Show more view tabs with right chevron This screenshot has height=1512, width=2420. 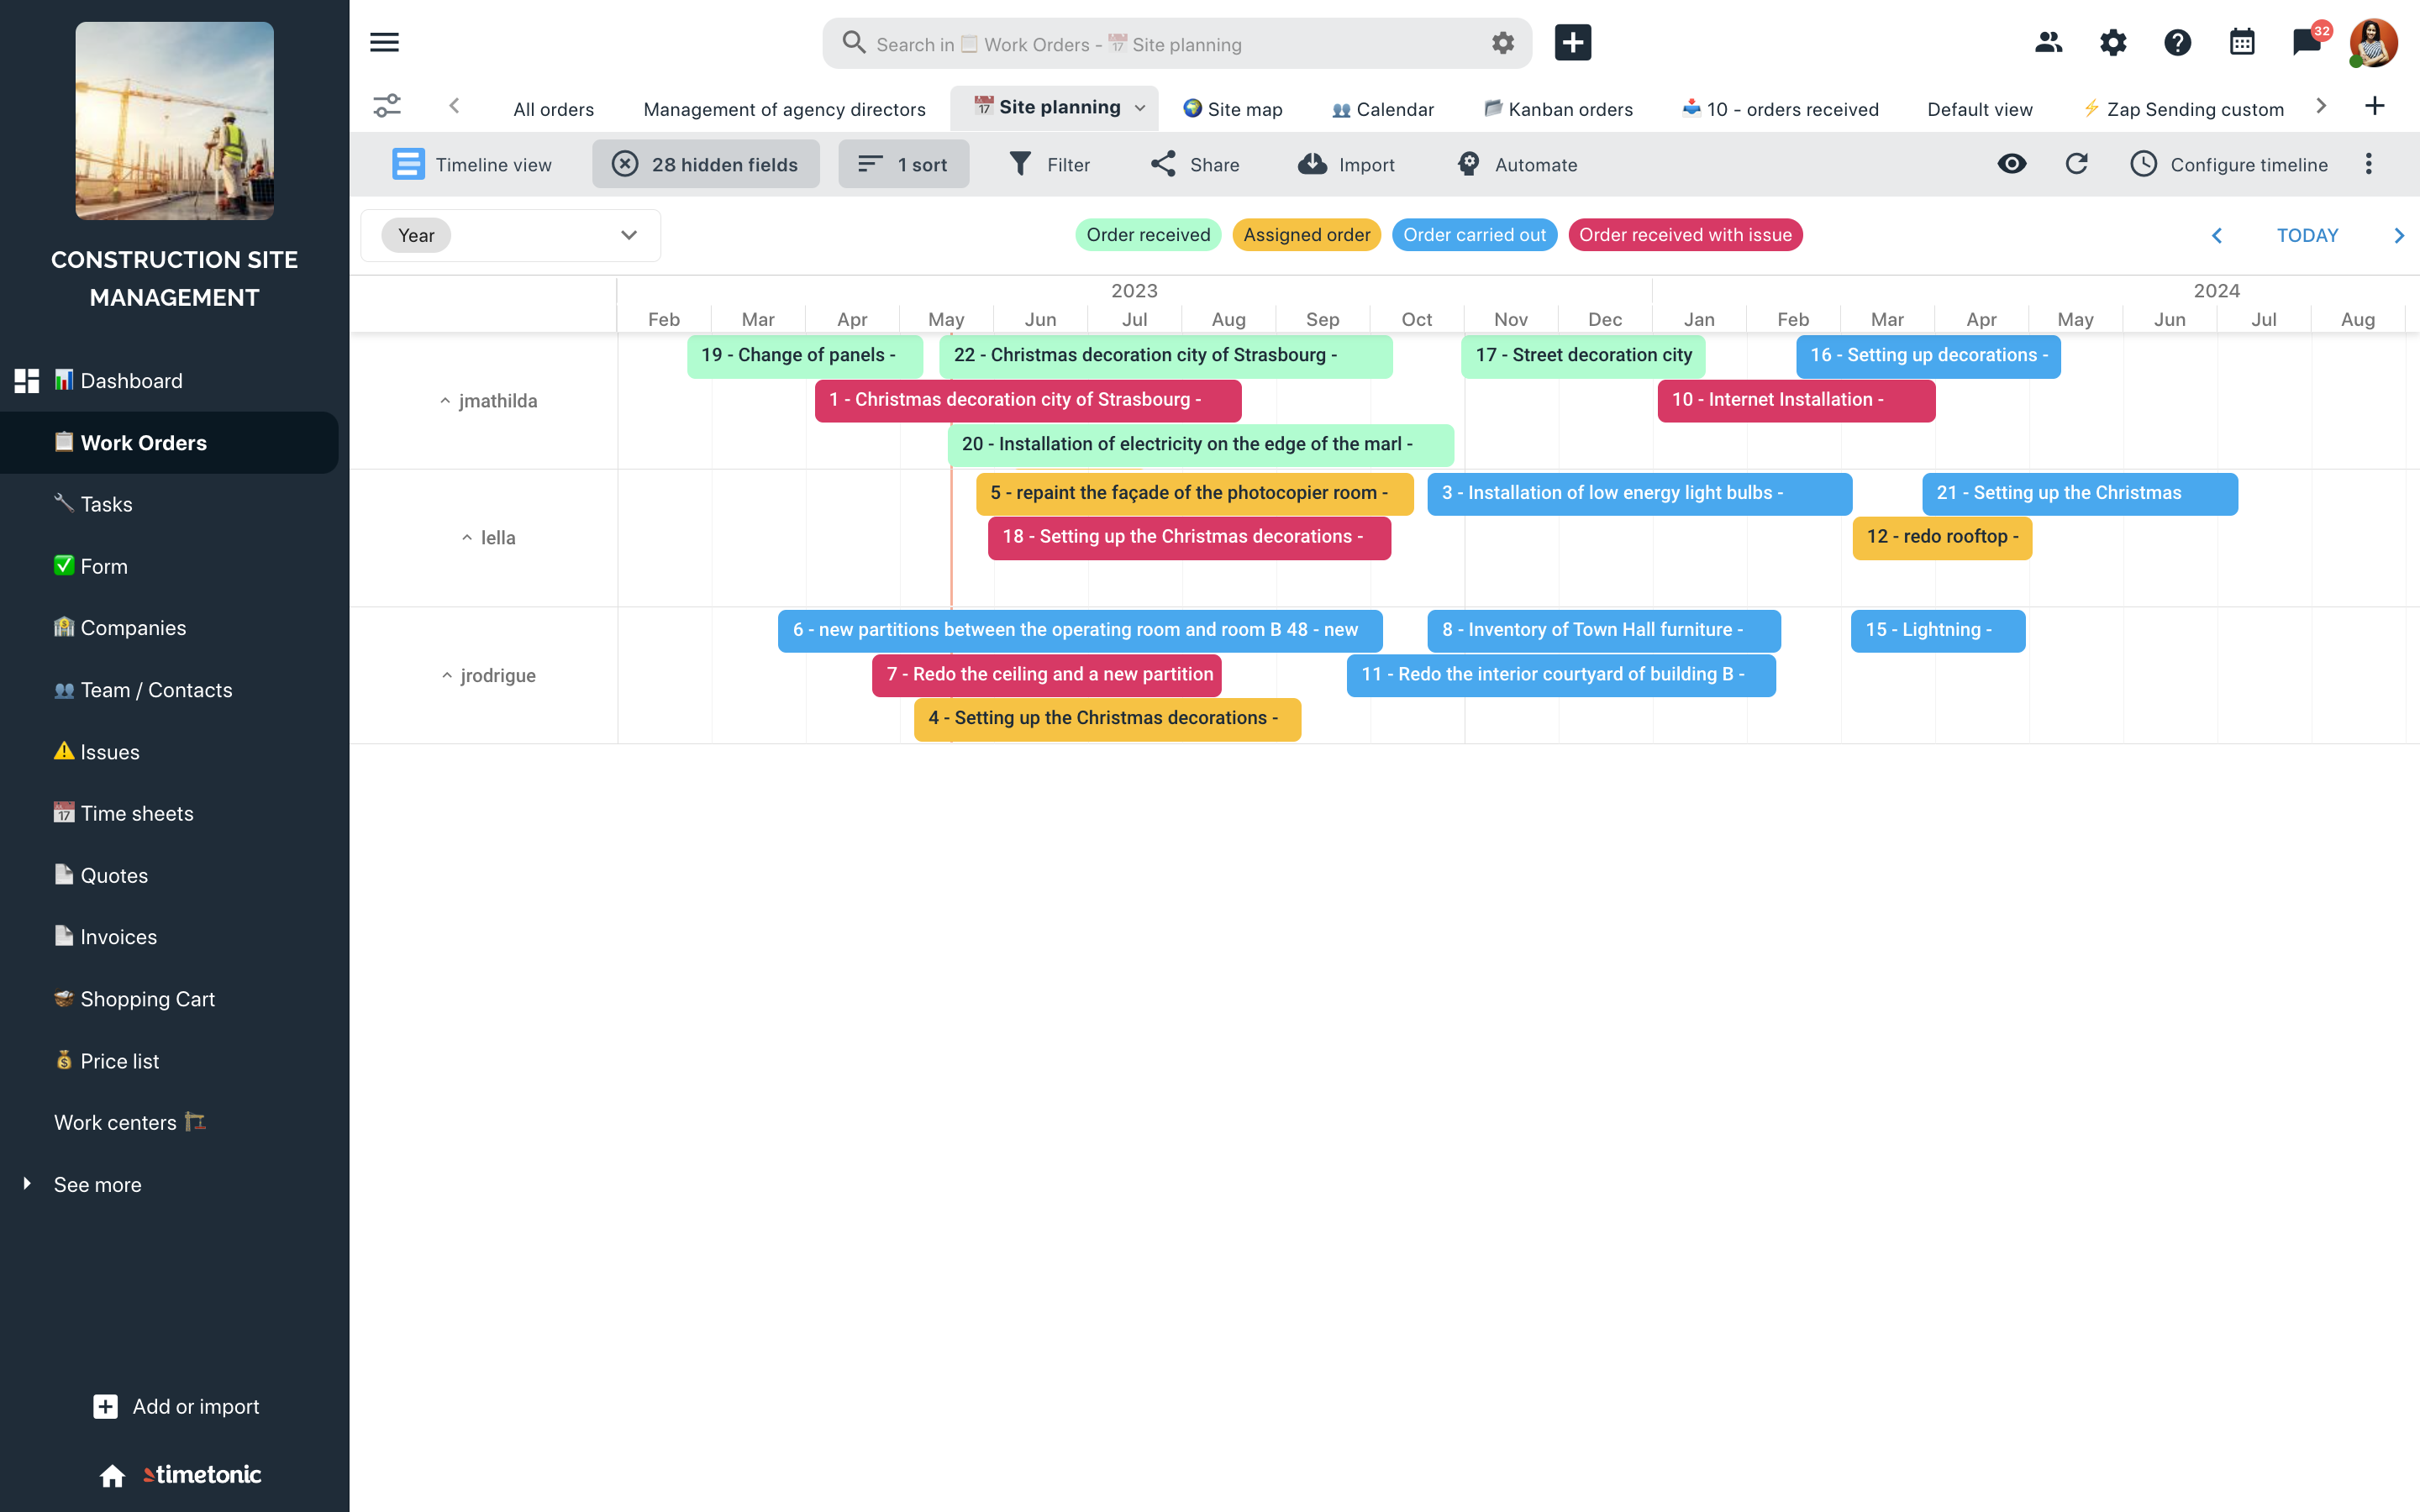tap(2321, 106)
